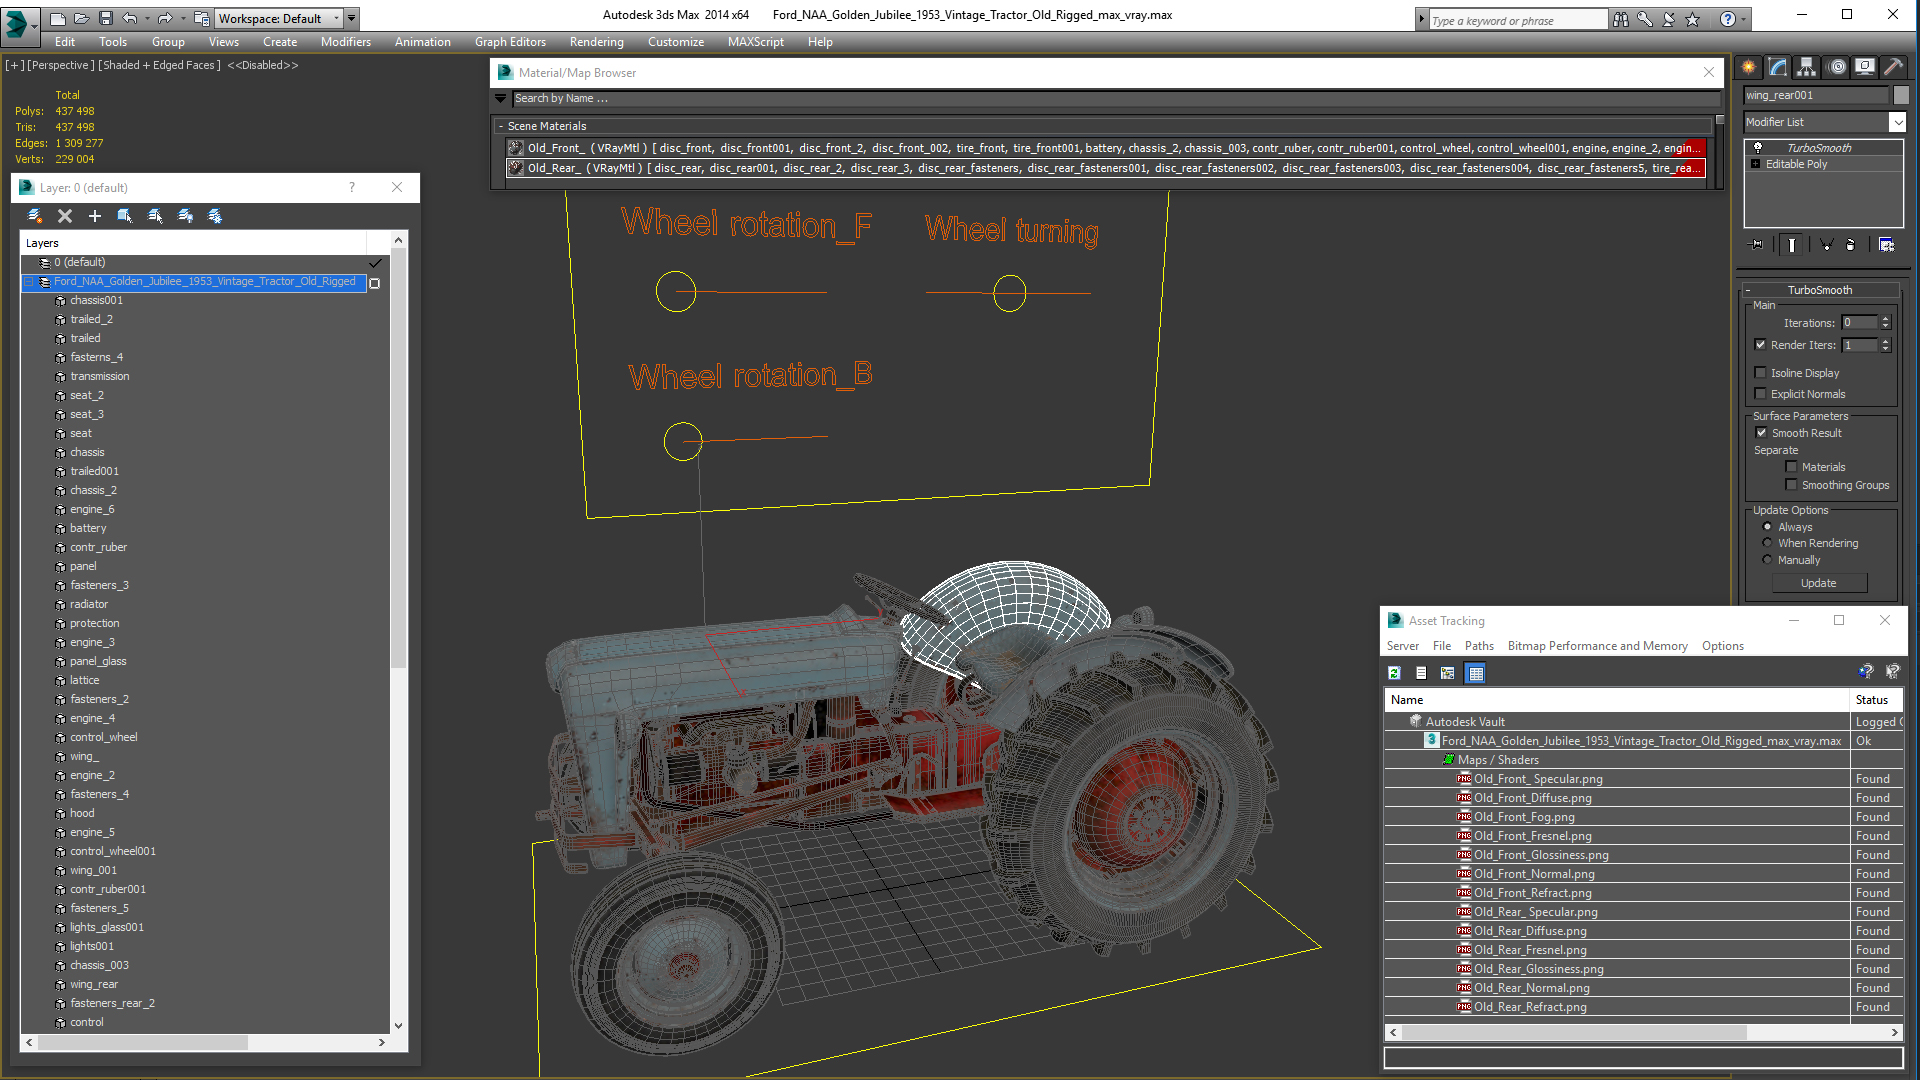This screenshot has width=1920, height=1080.
Task: Click the Redo arrow icon
Action: click(165, 18)
